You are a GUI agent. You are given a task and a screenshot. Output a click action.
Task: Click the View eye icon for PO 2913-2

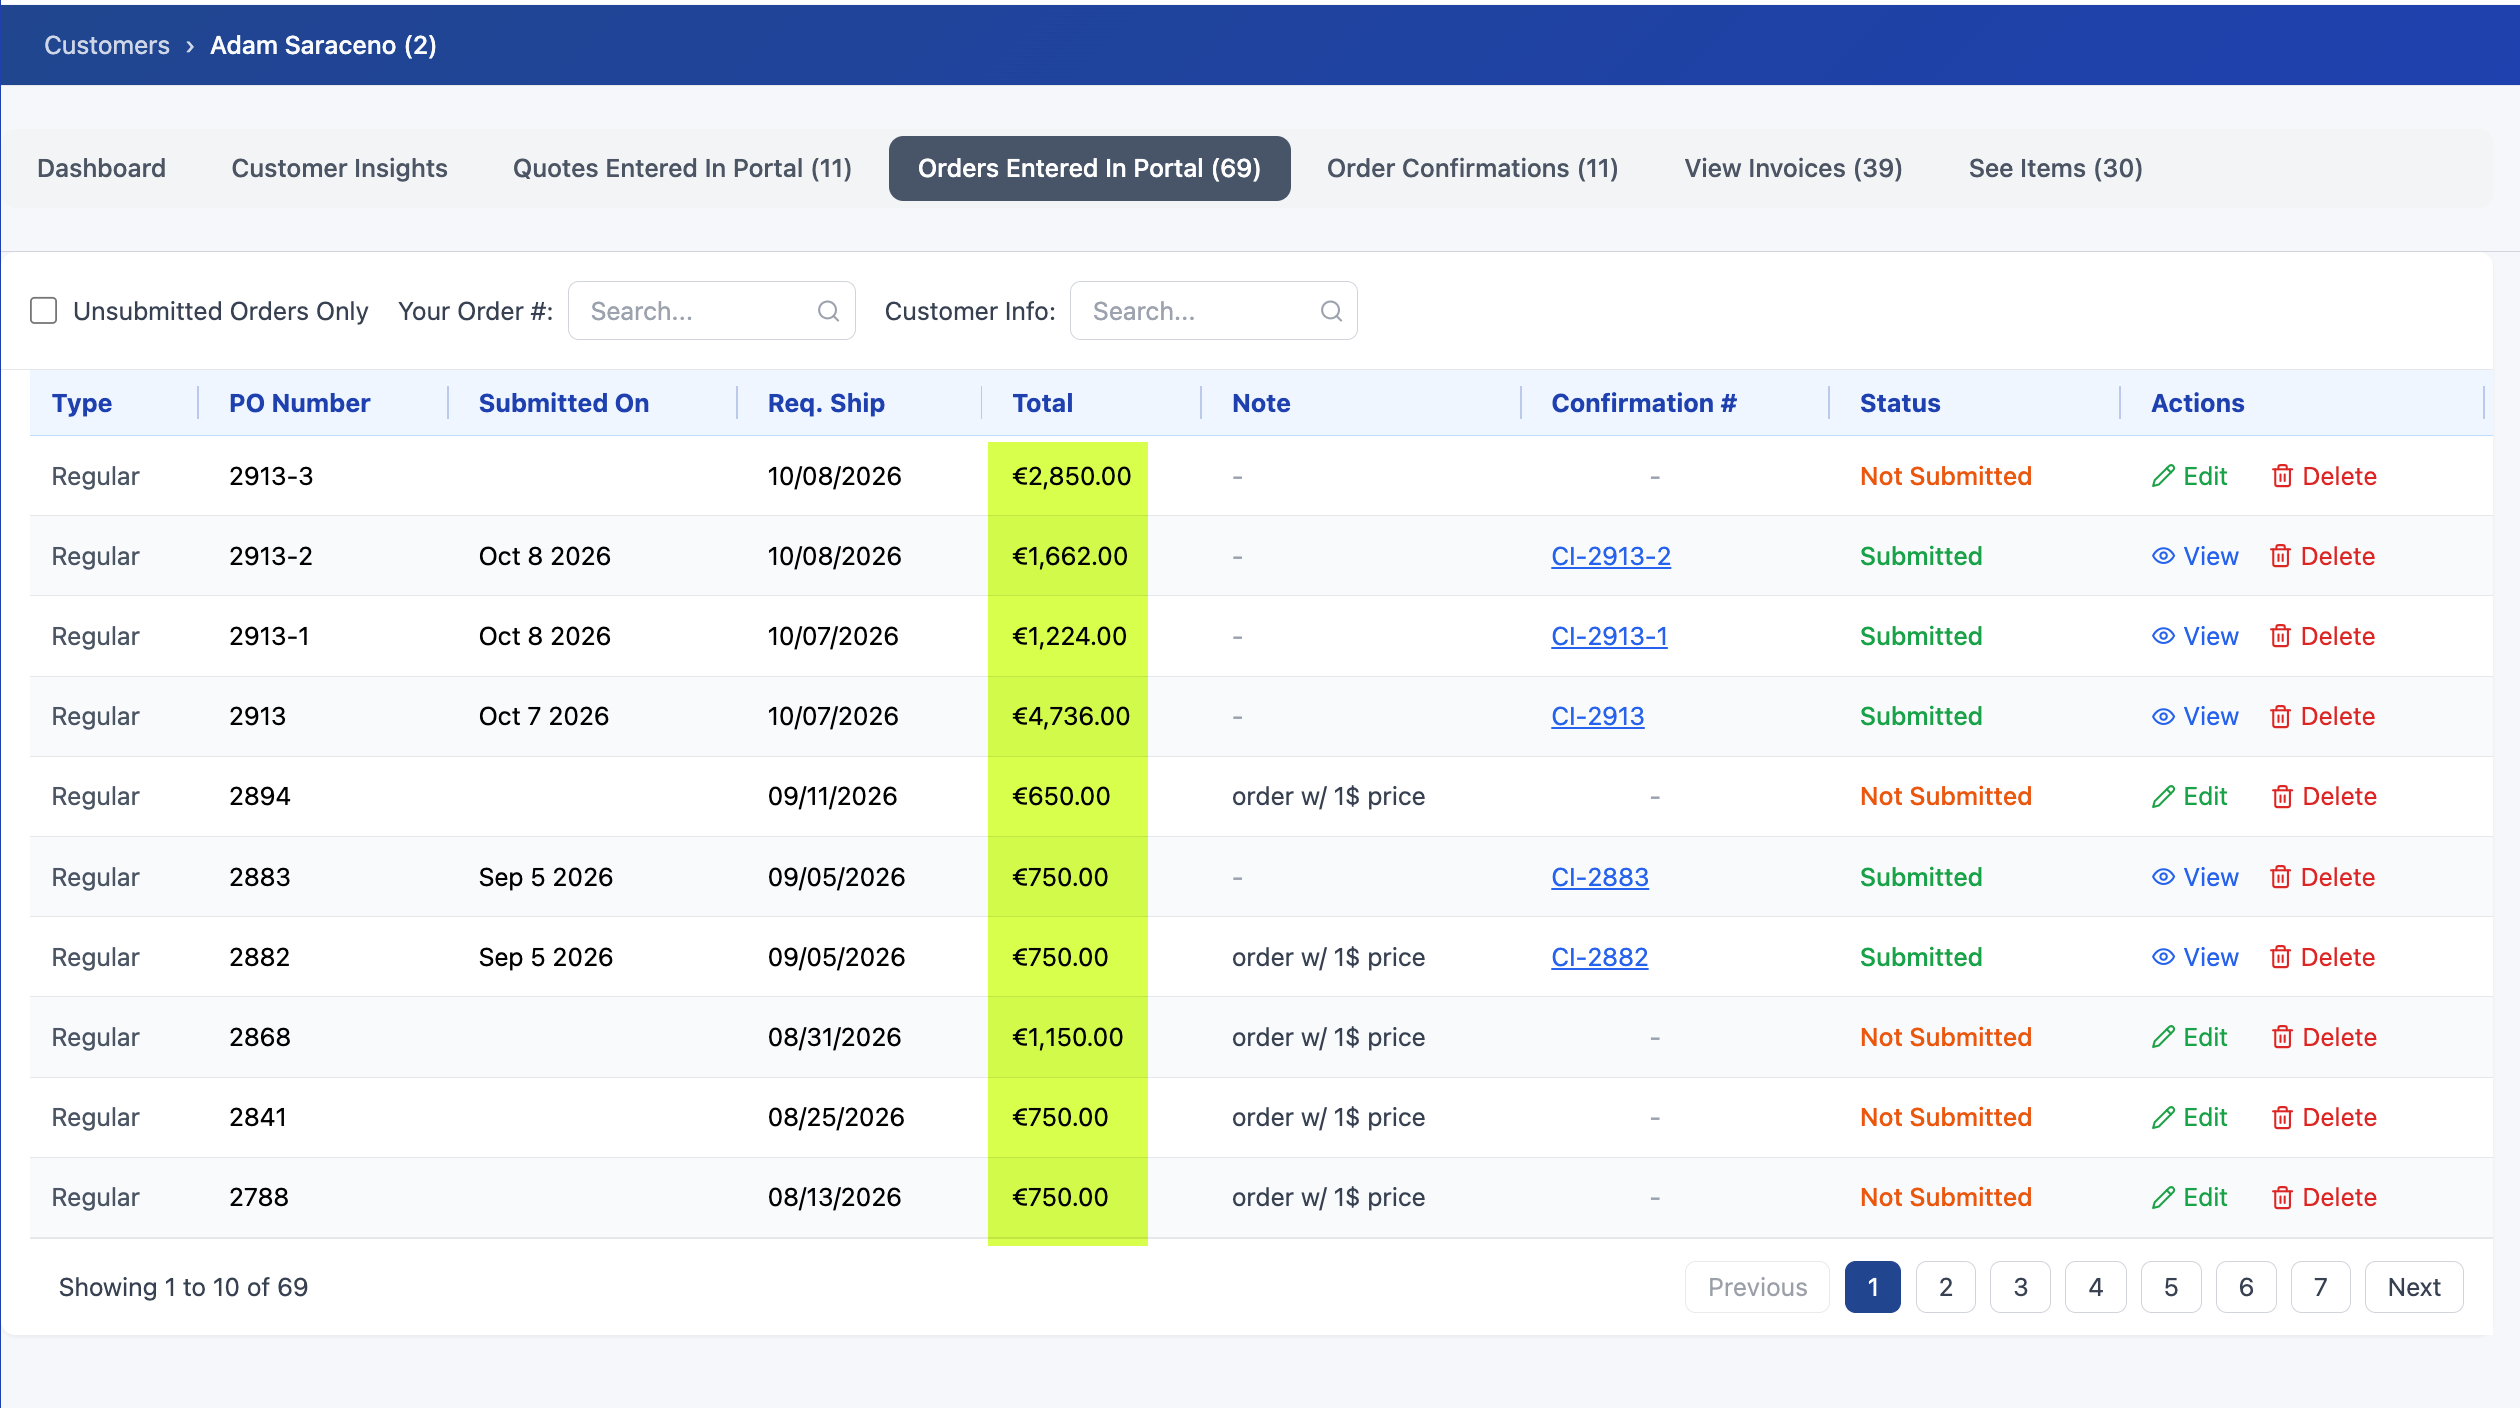[x=2163, y=556]
